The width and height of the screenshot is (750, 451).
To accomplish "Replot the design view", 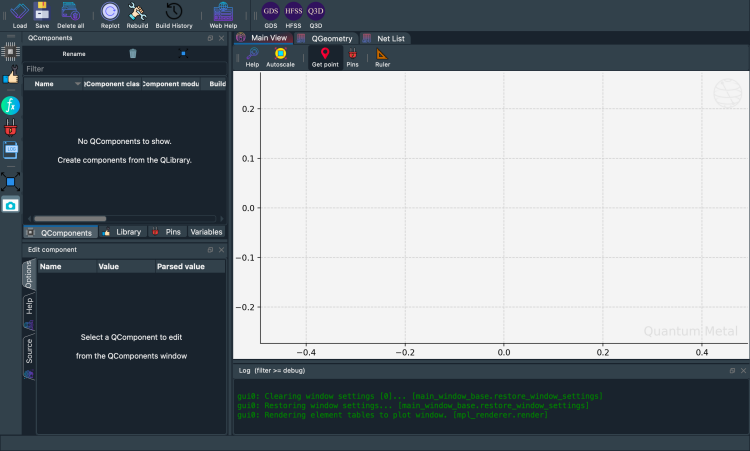I will [110, 15].
